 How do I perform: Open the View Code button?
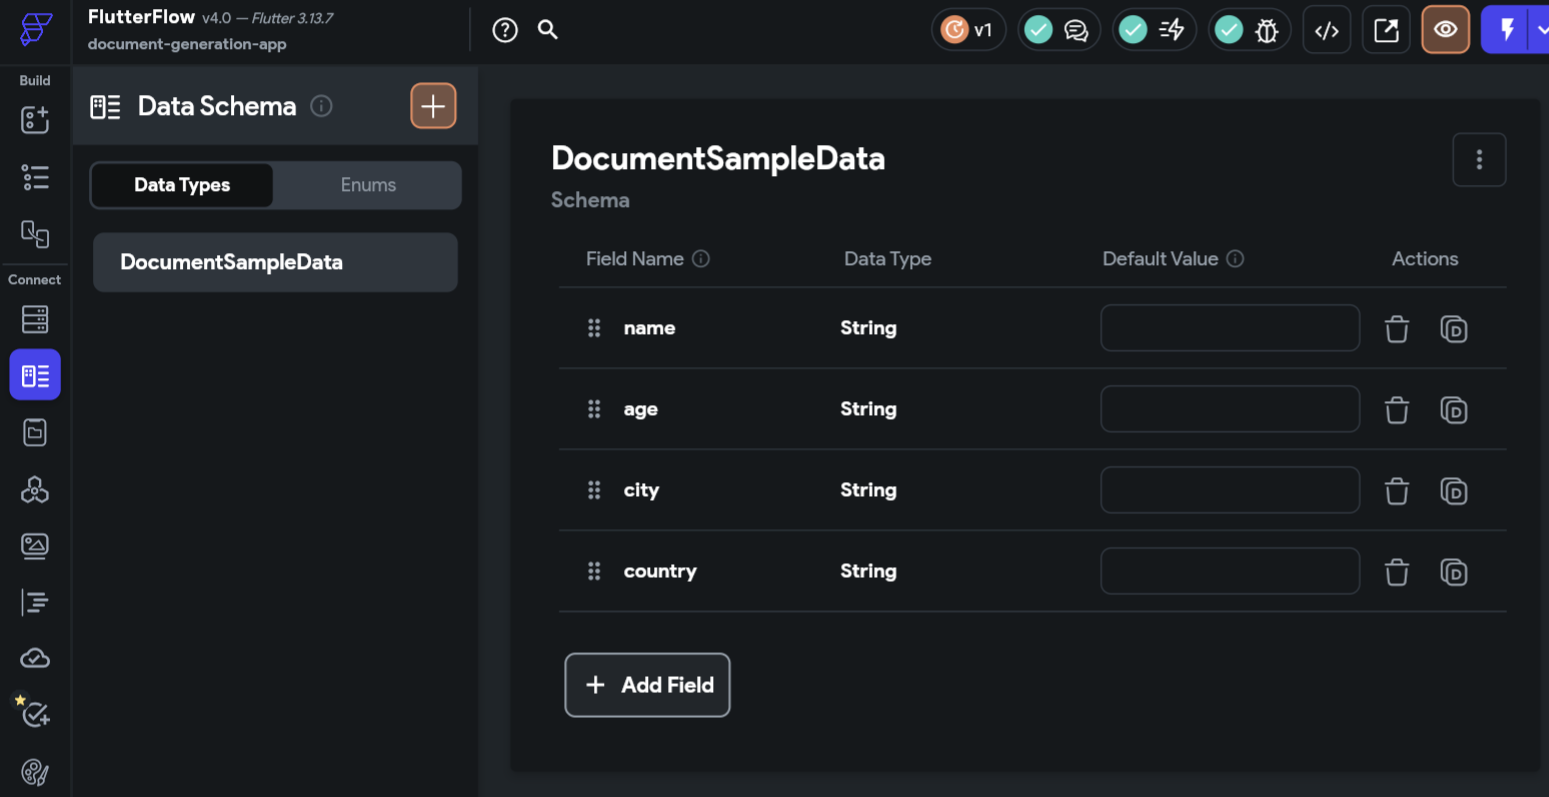coord(1327,30)
